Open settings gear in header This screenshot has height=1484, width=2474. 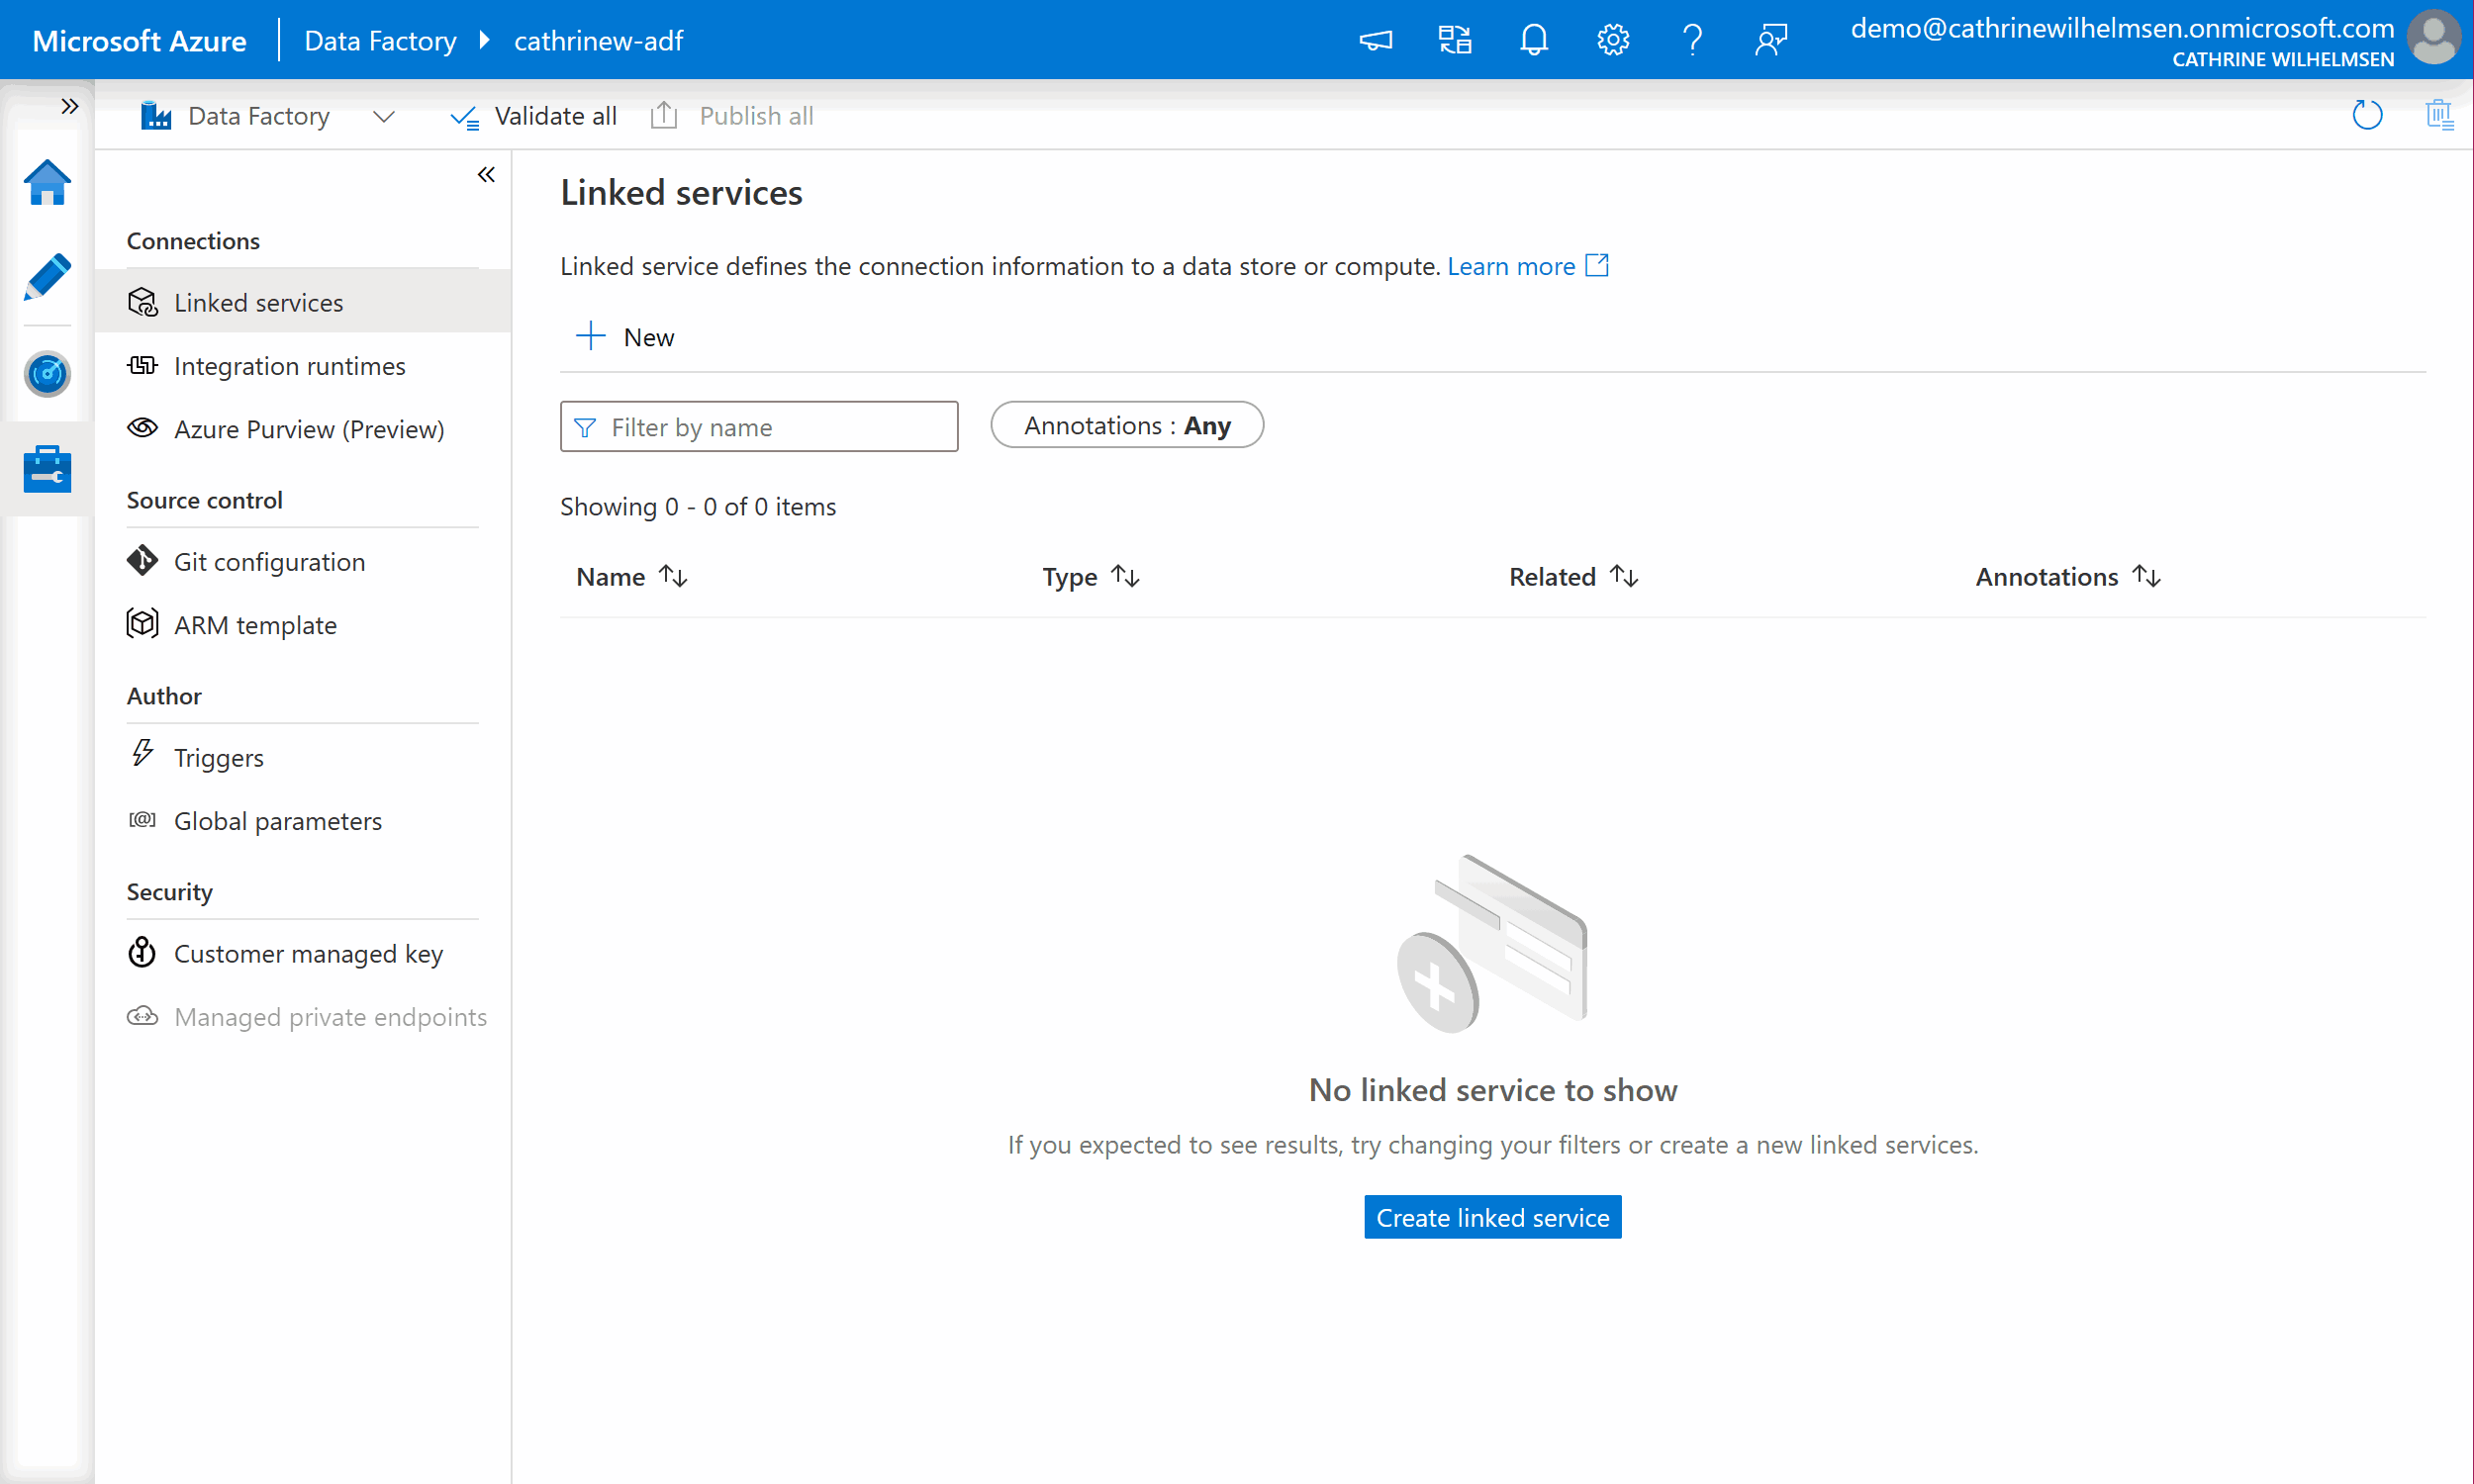1612,40
